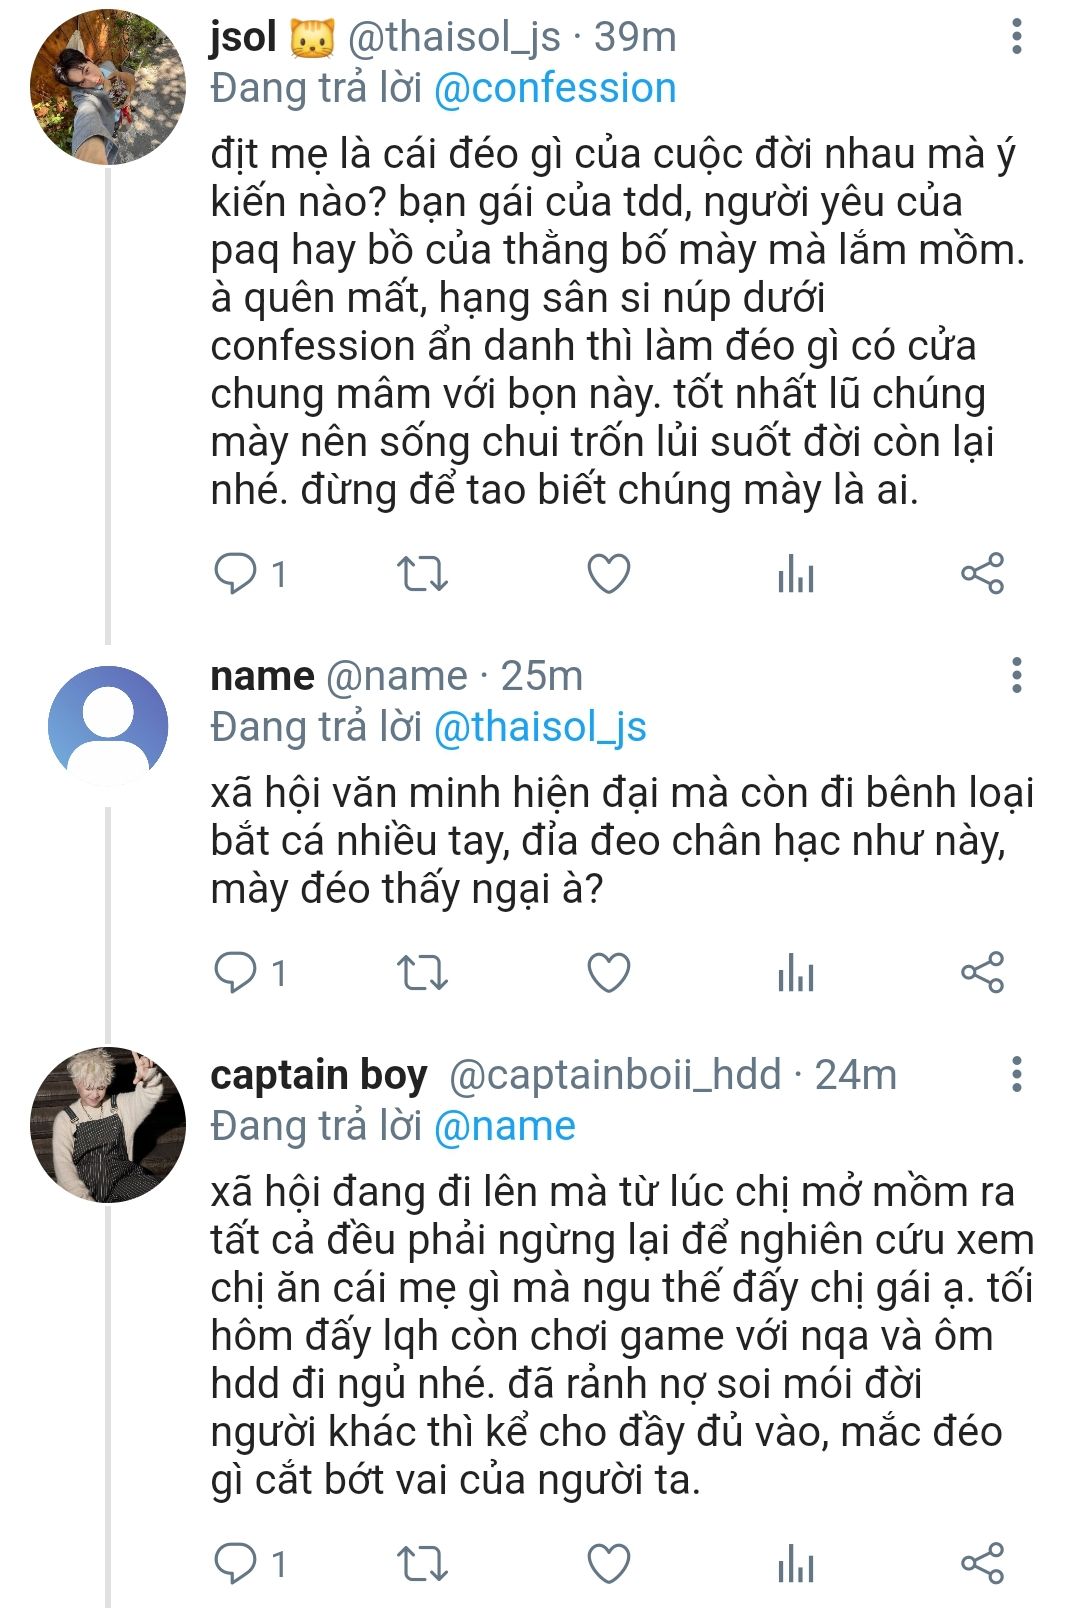
Task: Open the @thaisol_js reply-to link
Action: coord(540,727)
